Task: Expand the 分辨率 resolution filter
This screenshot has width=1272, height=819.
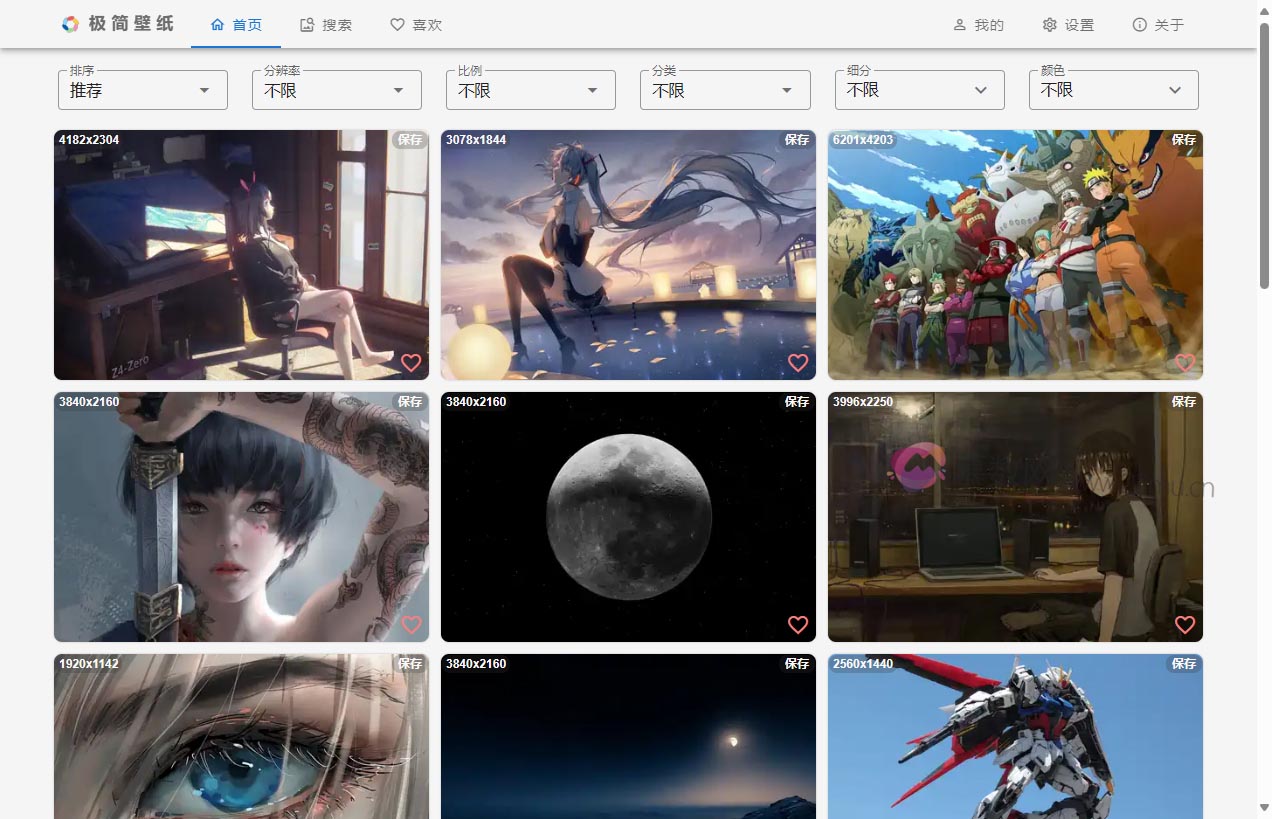Action: pos(336,90)
